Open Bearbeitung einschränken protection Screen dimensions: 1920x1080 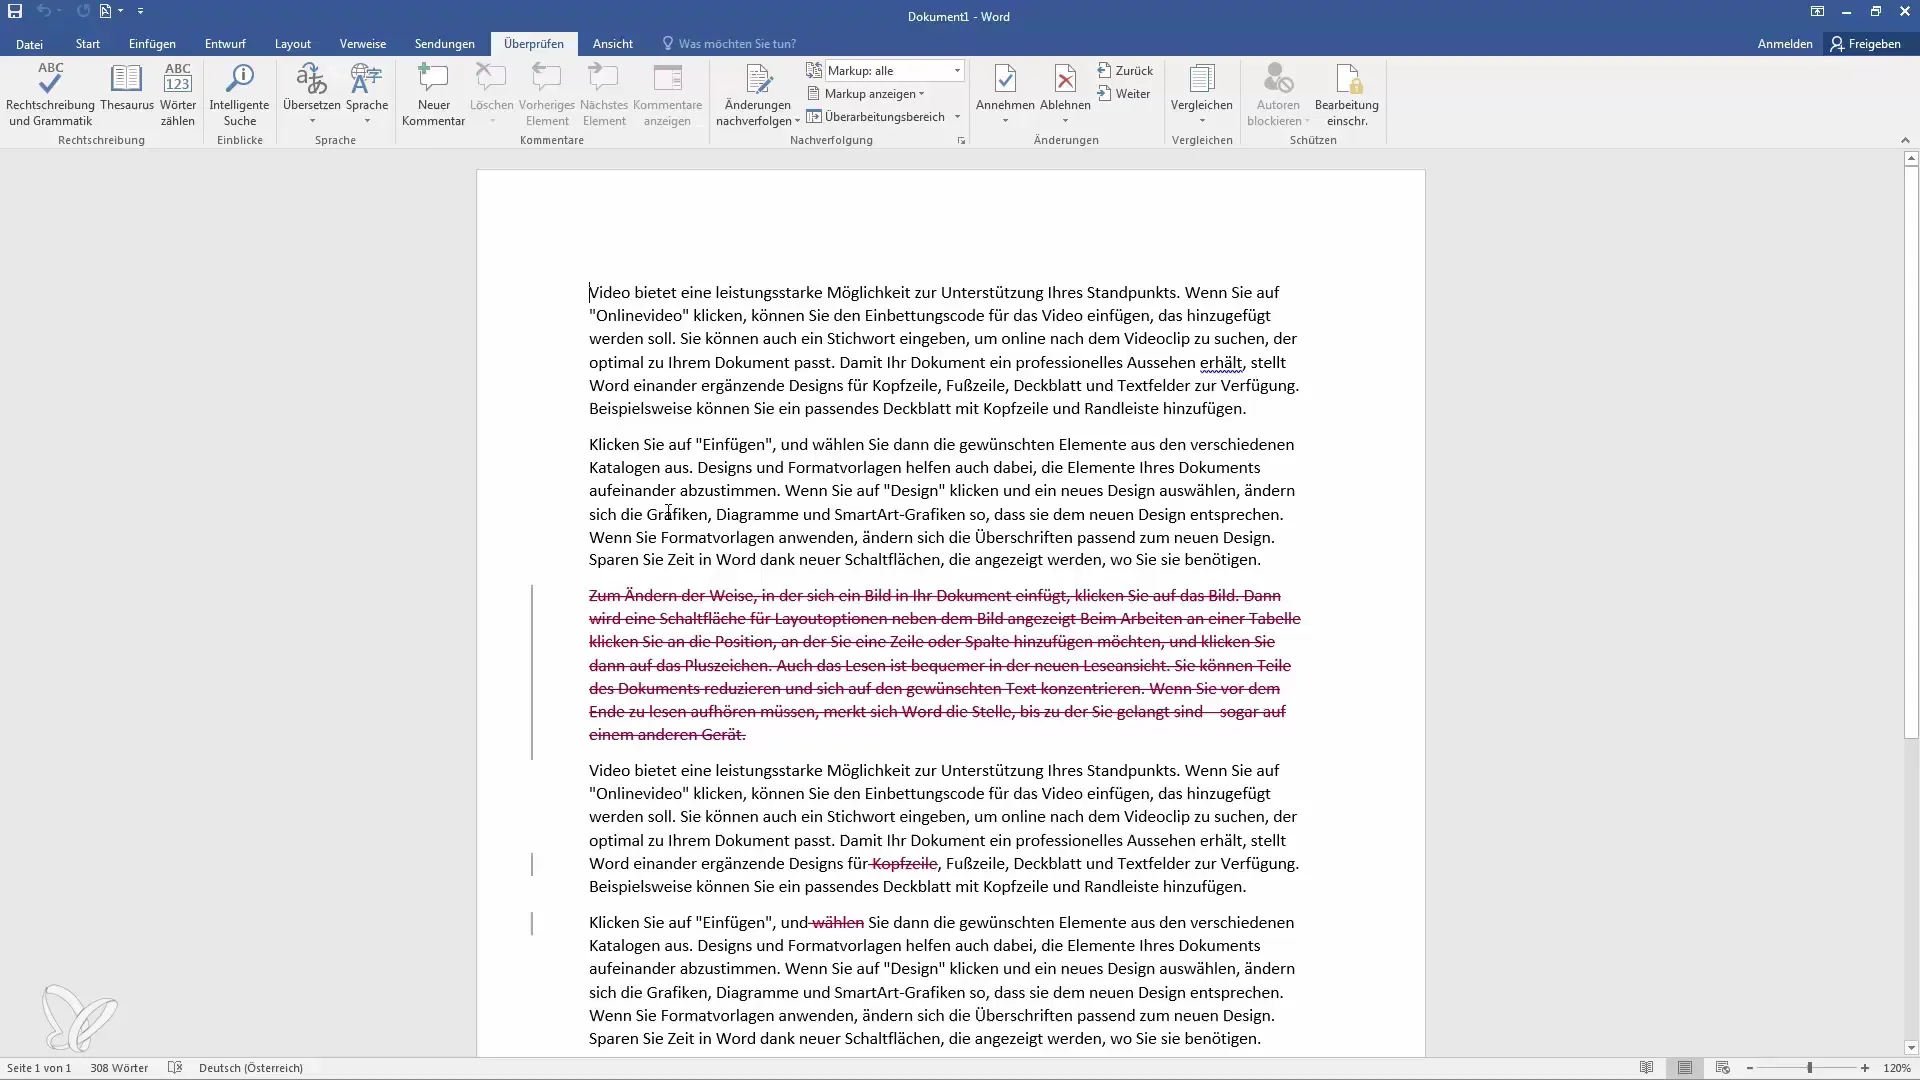click(1347, 95)
